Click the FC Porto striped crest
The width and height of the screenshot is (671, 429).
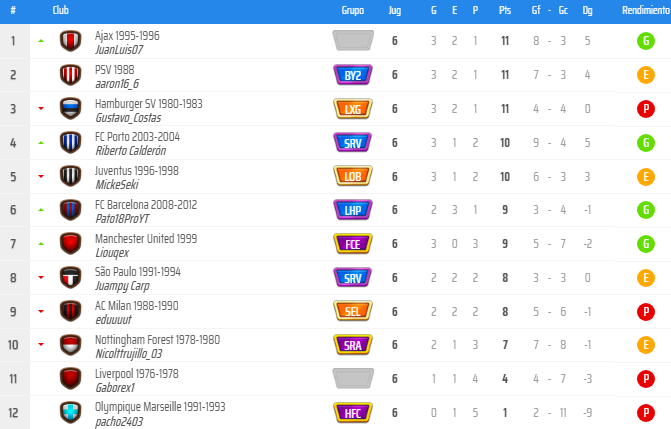click(x=70, y=143)
